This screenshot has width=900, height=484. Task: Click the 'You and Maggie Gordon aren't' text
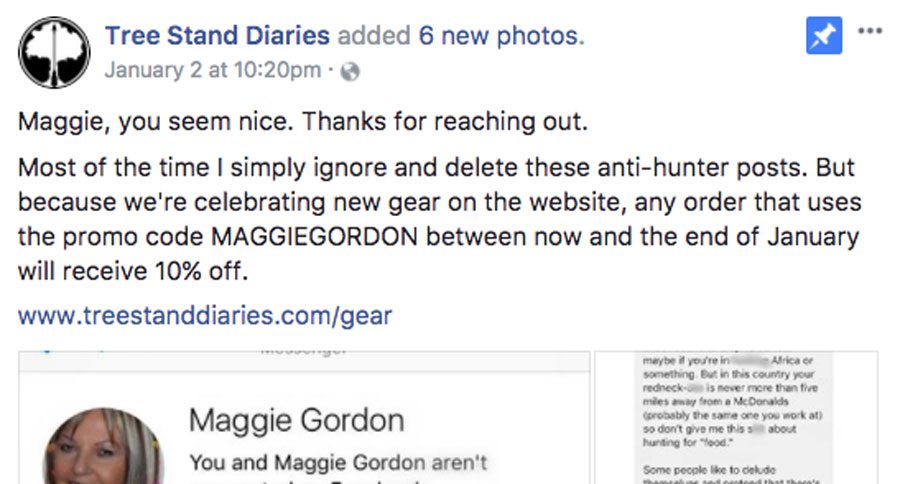338,463
